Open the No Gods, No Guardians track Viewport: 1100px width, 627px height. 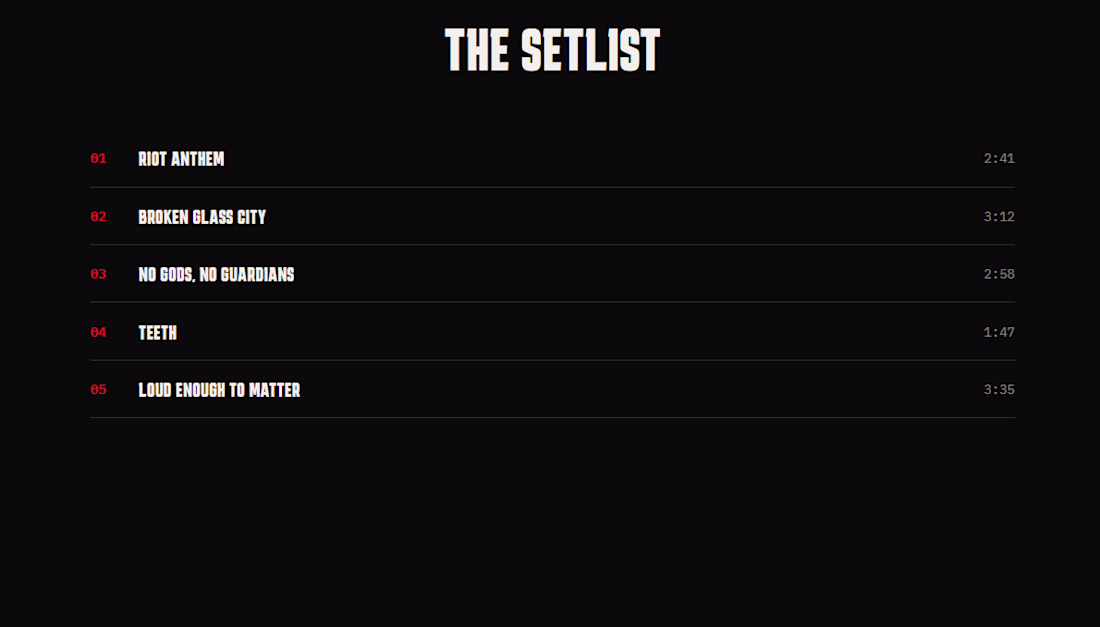click(x=216, y=275)
